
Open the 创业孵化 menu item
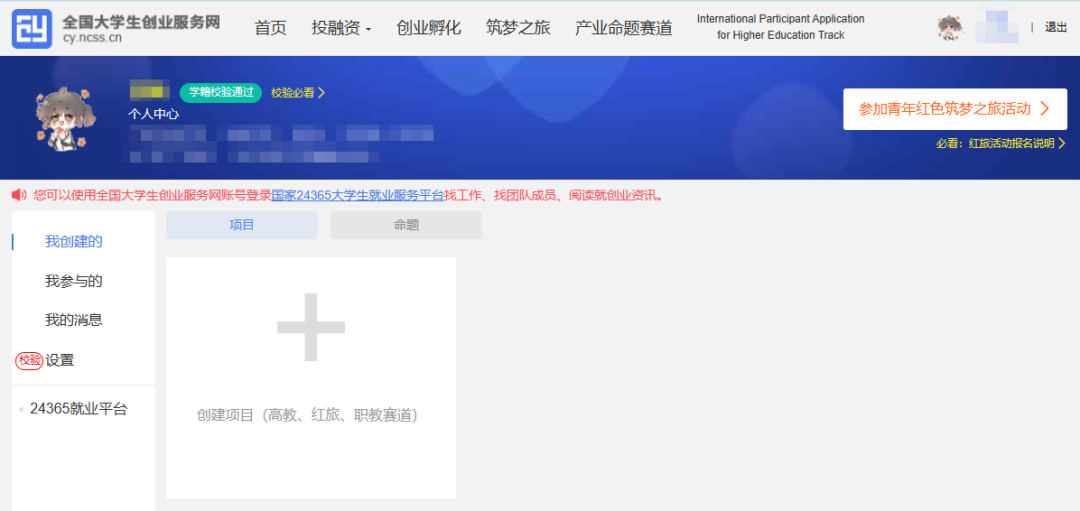click(428, 28)
